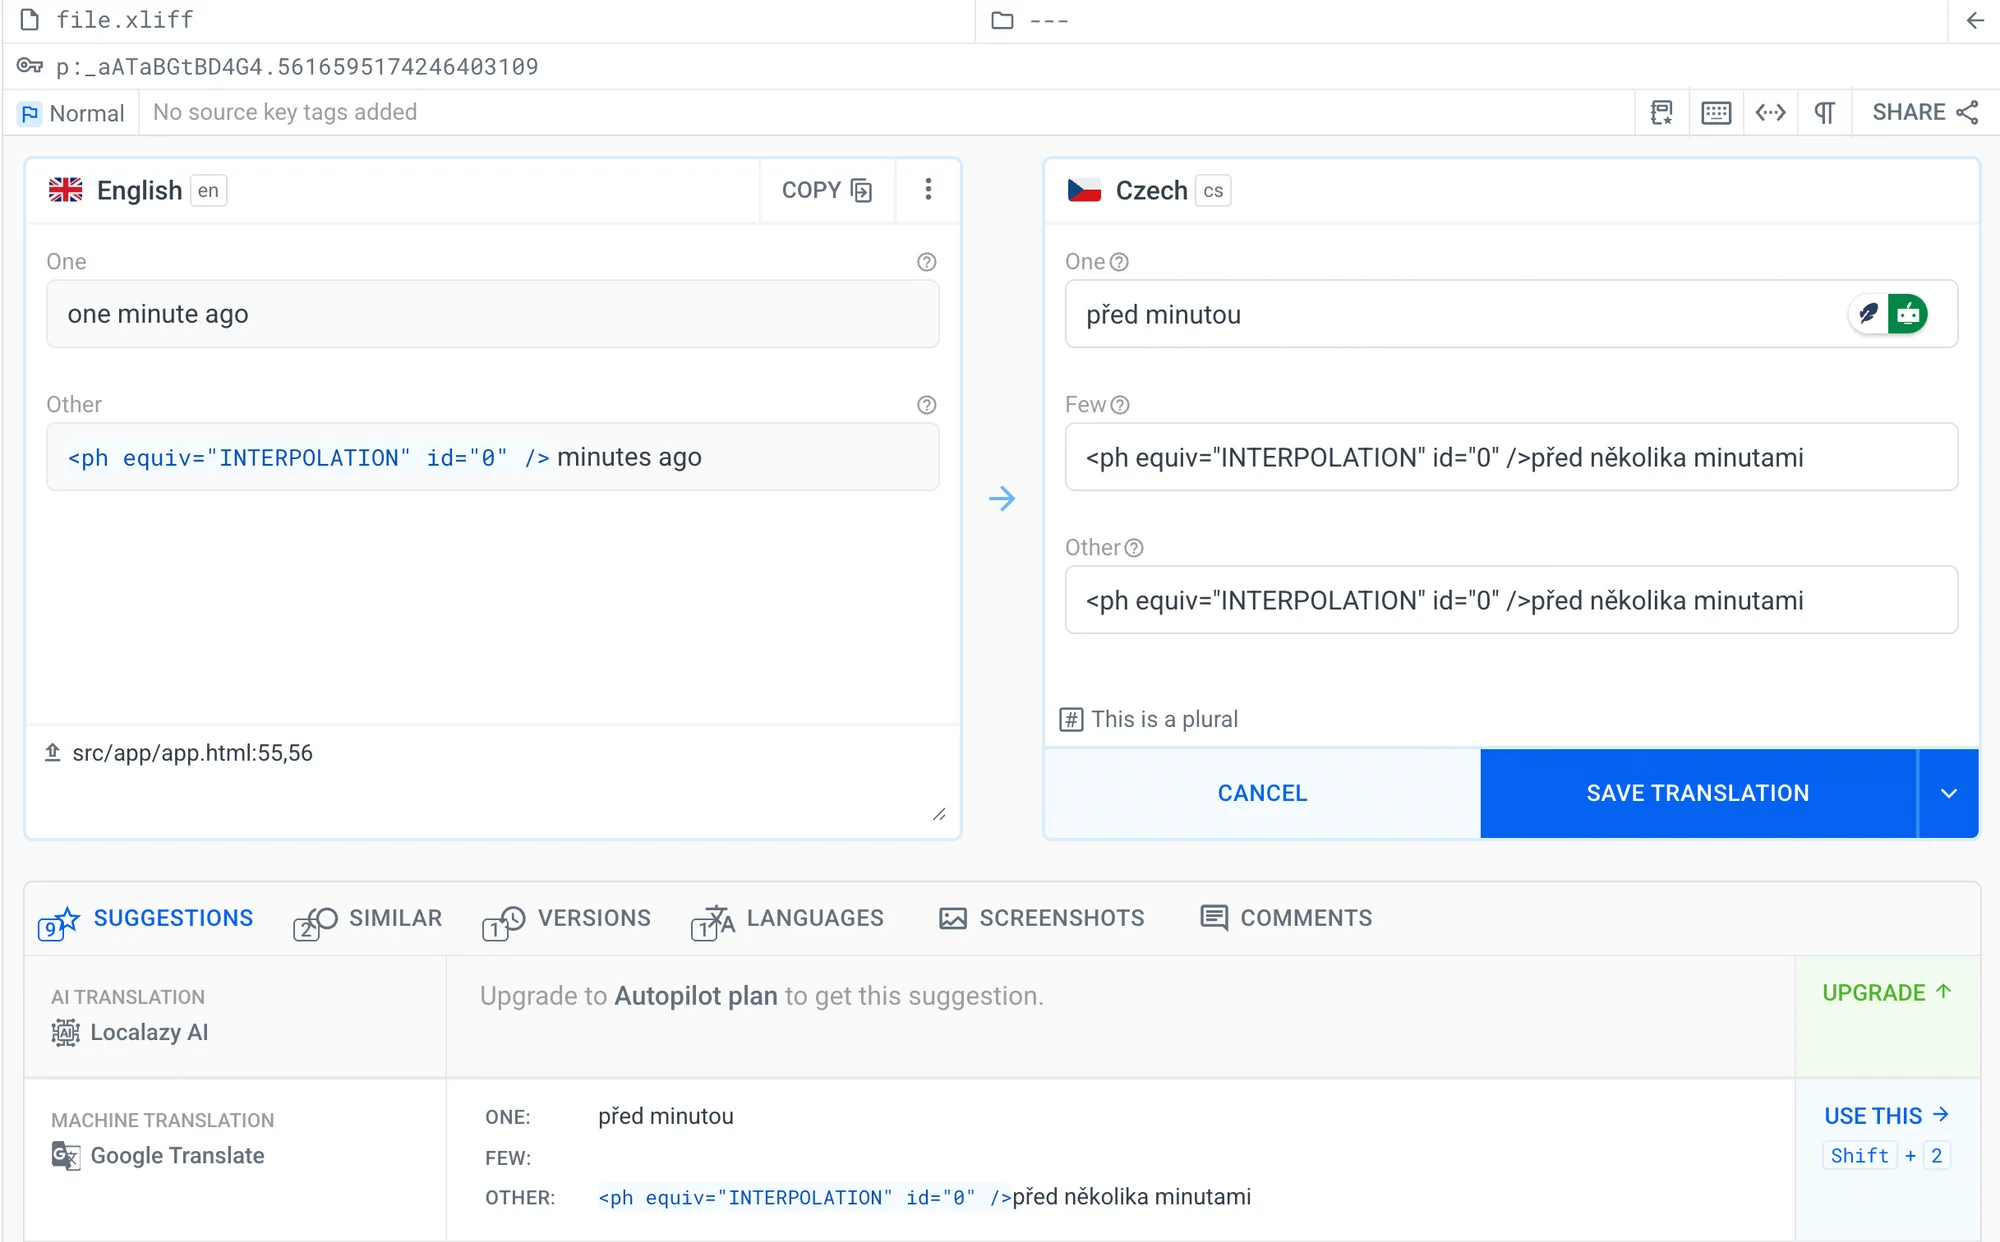Image resolution: width=2000 pixels, height=1242 pixels.
Task: Click the Czech Other translation input field
Action: click(x=1510, y=600)
